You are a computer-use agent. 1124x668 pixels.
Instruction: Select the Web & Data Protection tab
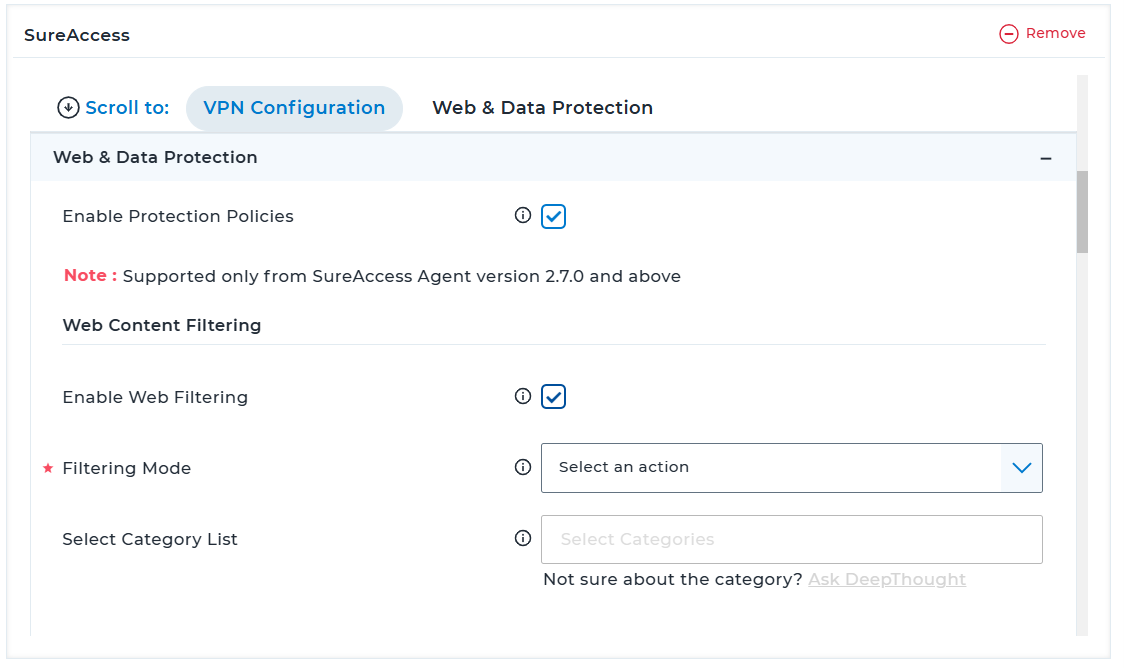[x=543, y=108]
